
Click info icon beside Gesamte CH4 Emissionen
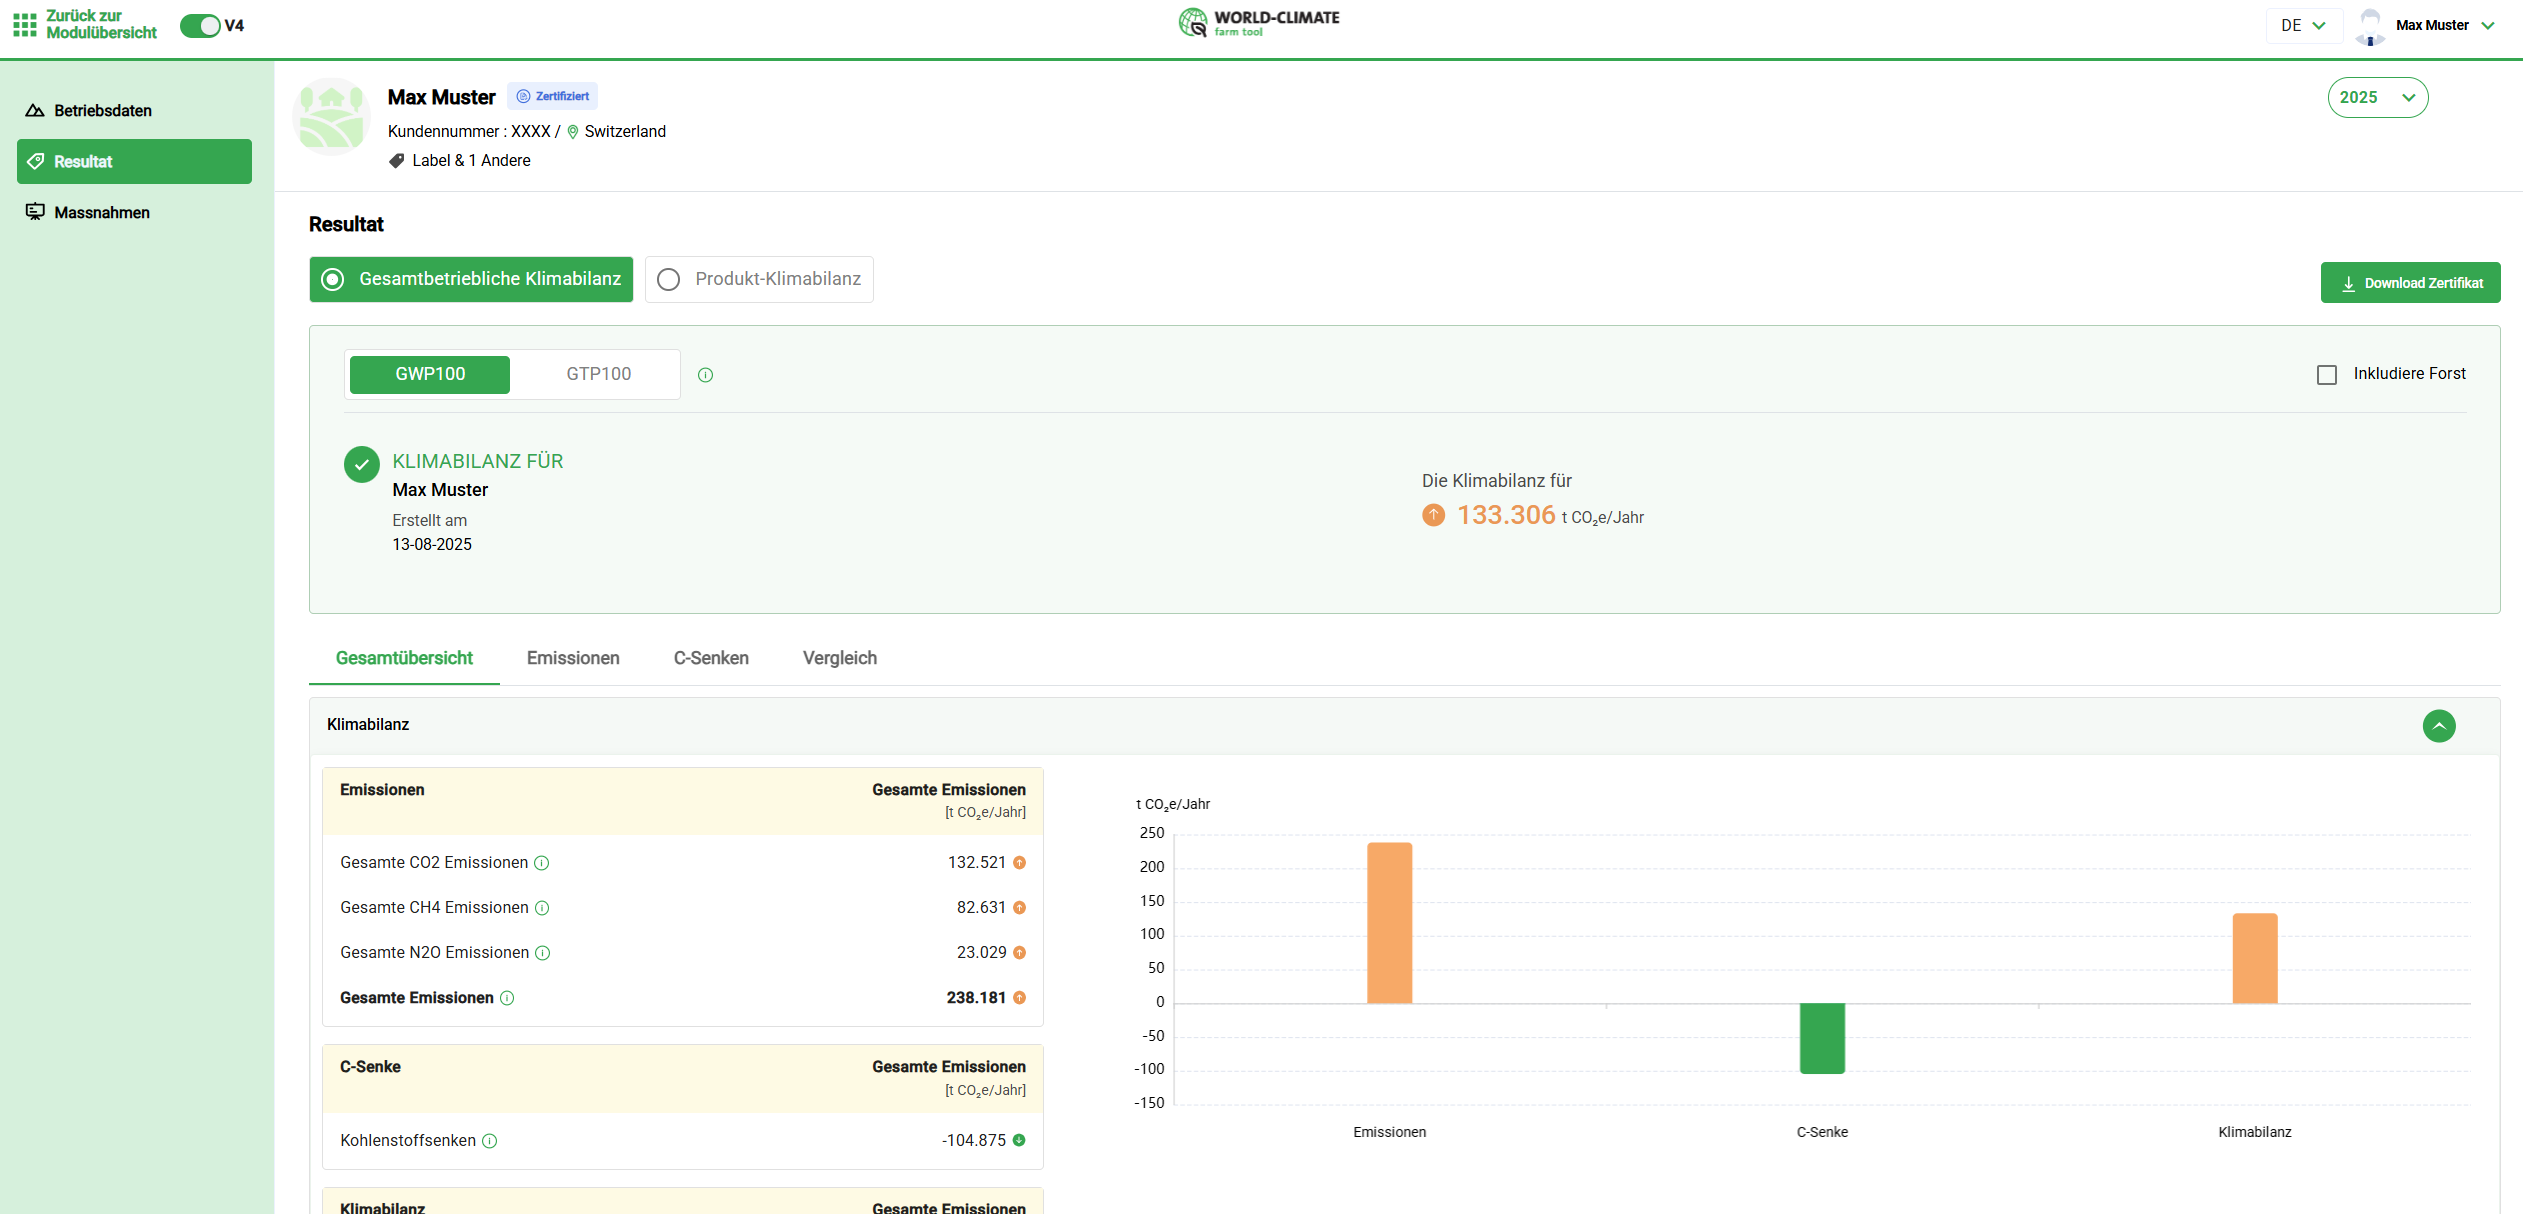pyautogui.click(x=542, y=908)
